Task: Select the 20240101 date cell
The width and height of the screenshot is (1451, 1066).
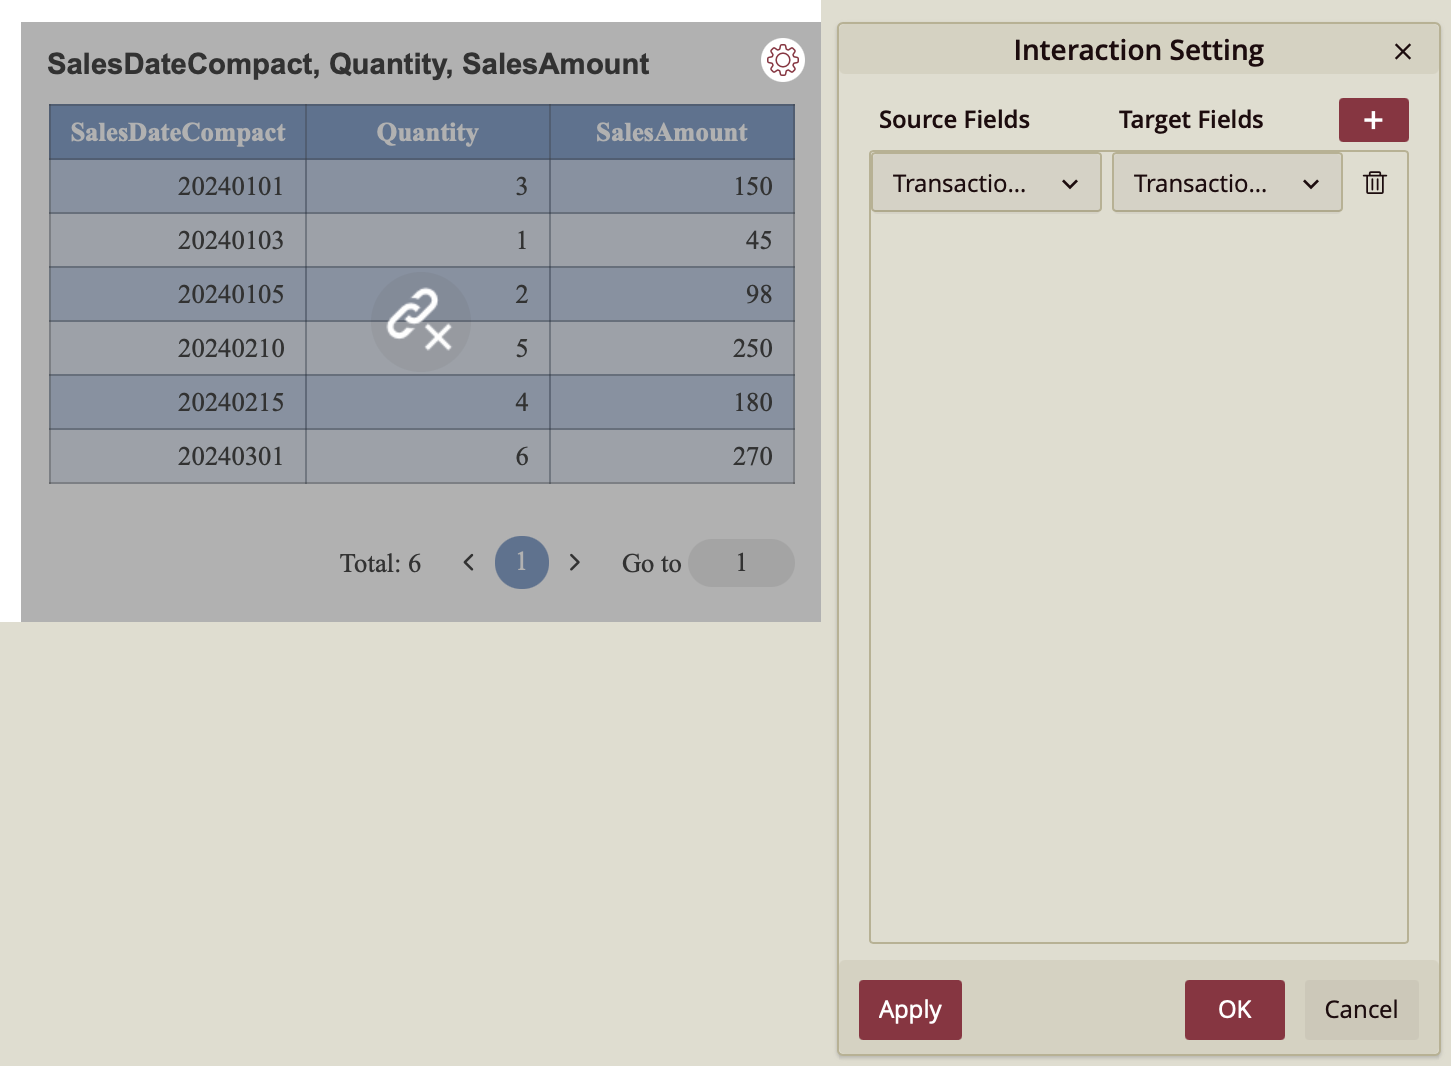Action: 230,187
